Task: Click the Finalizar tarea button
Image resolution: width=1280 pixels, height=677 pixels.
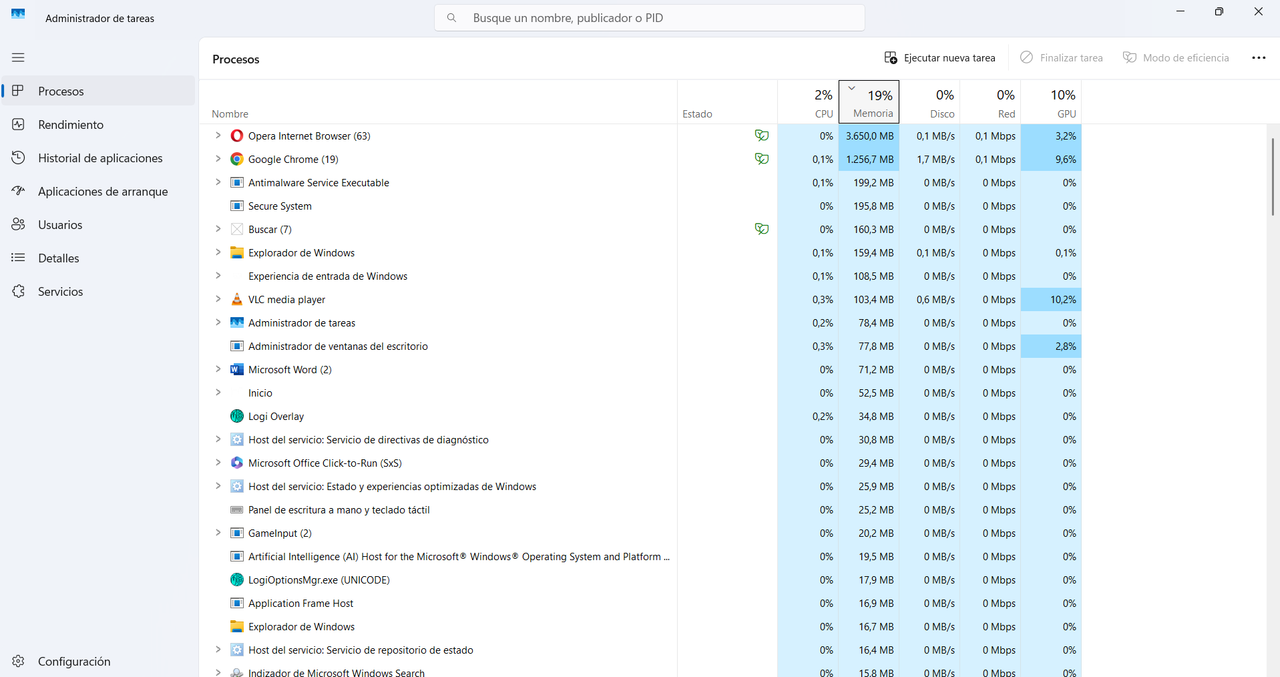Action: pos(1061,58)
